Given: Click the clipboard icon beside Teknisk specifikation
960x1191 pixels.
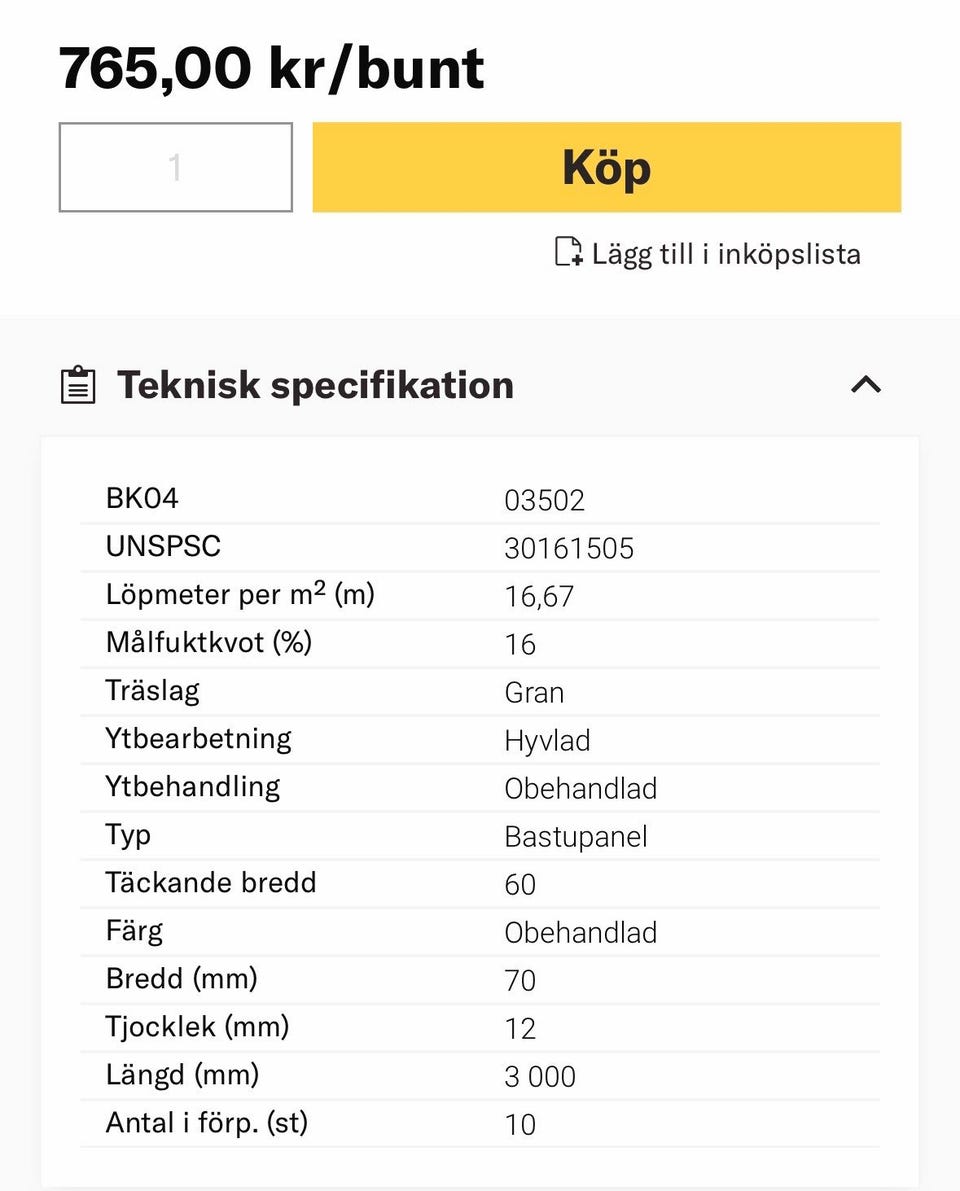Looking at the screenshot, I should coord(78,385).
